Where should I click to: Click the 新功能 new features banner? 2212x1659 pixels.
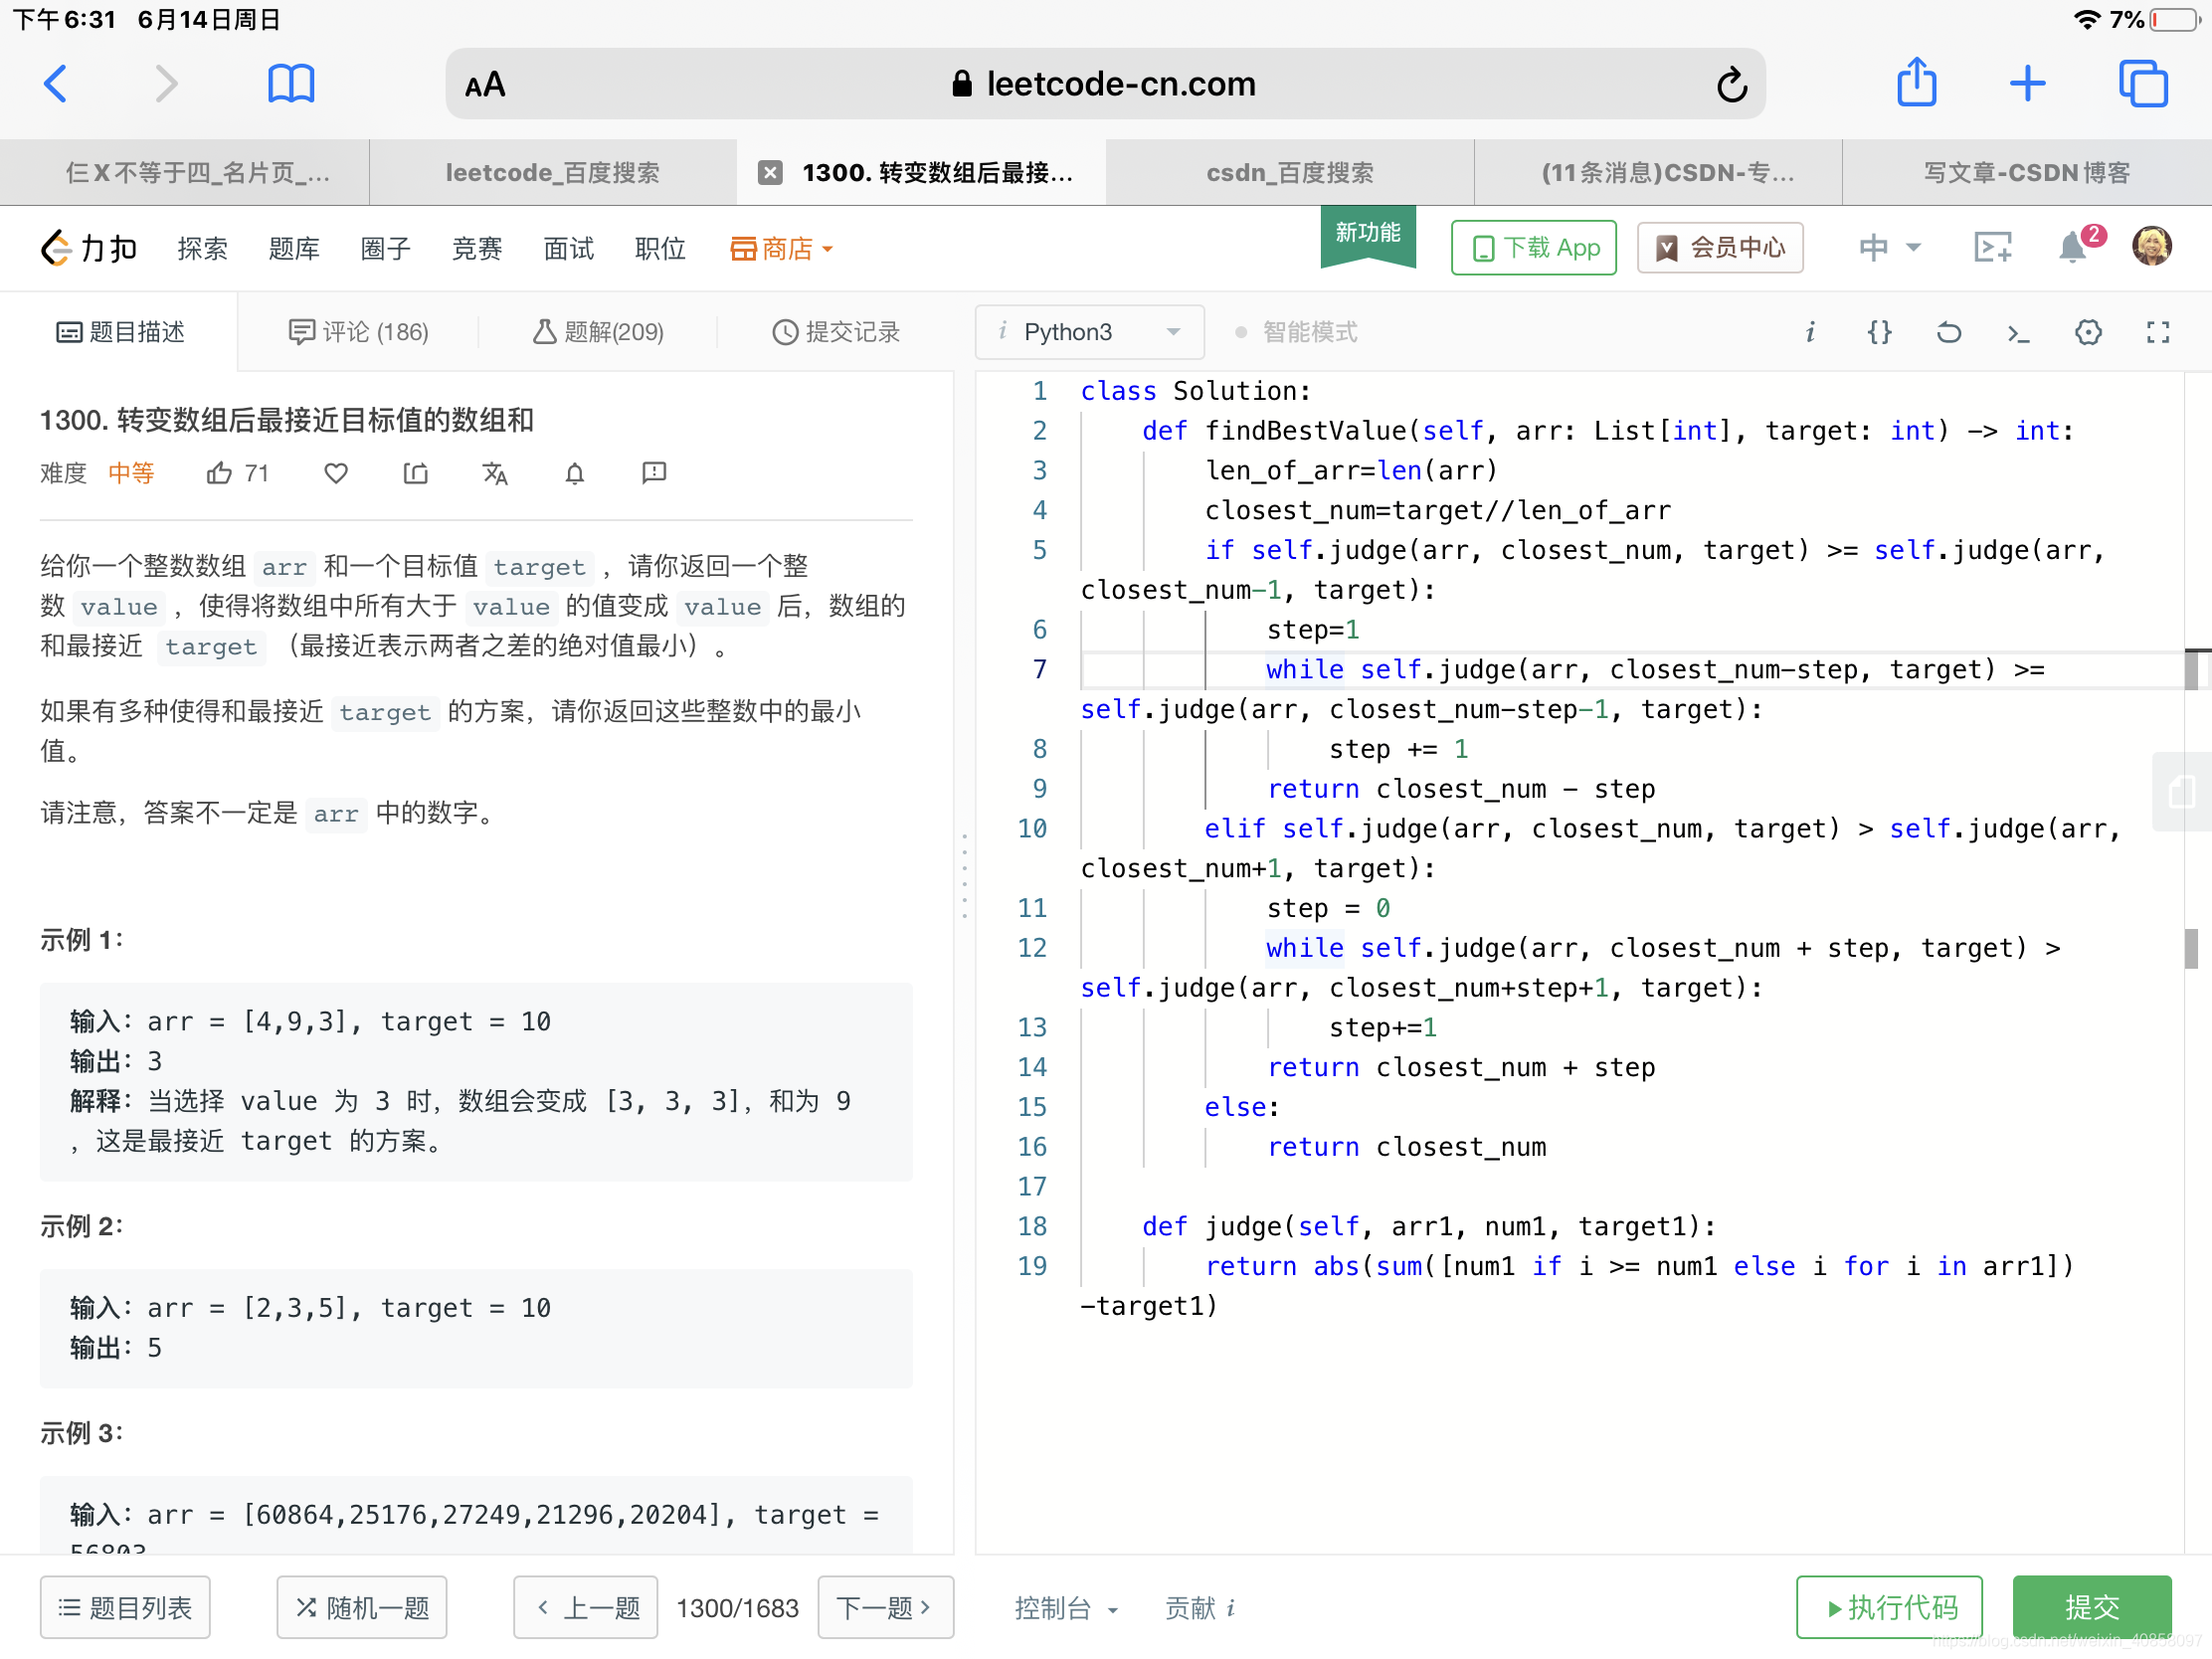coord(1367,234)
